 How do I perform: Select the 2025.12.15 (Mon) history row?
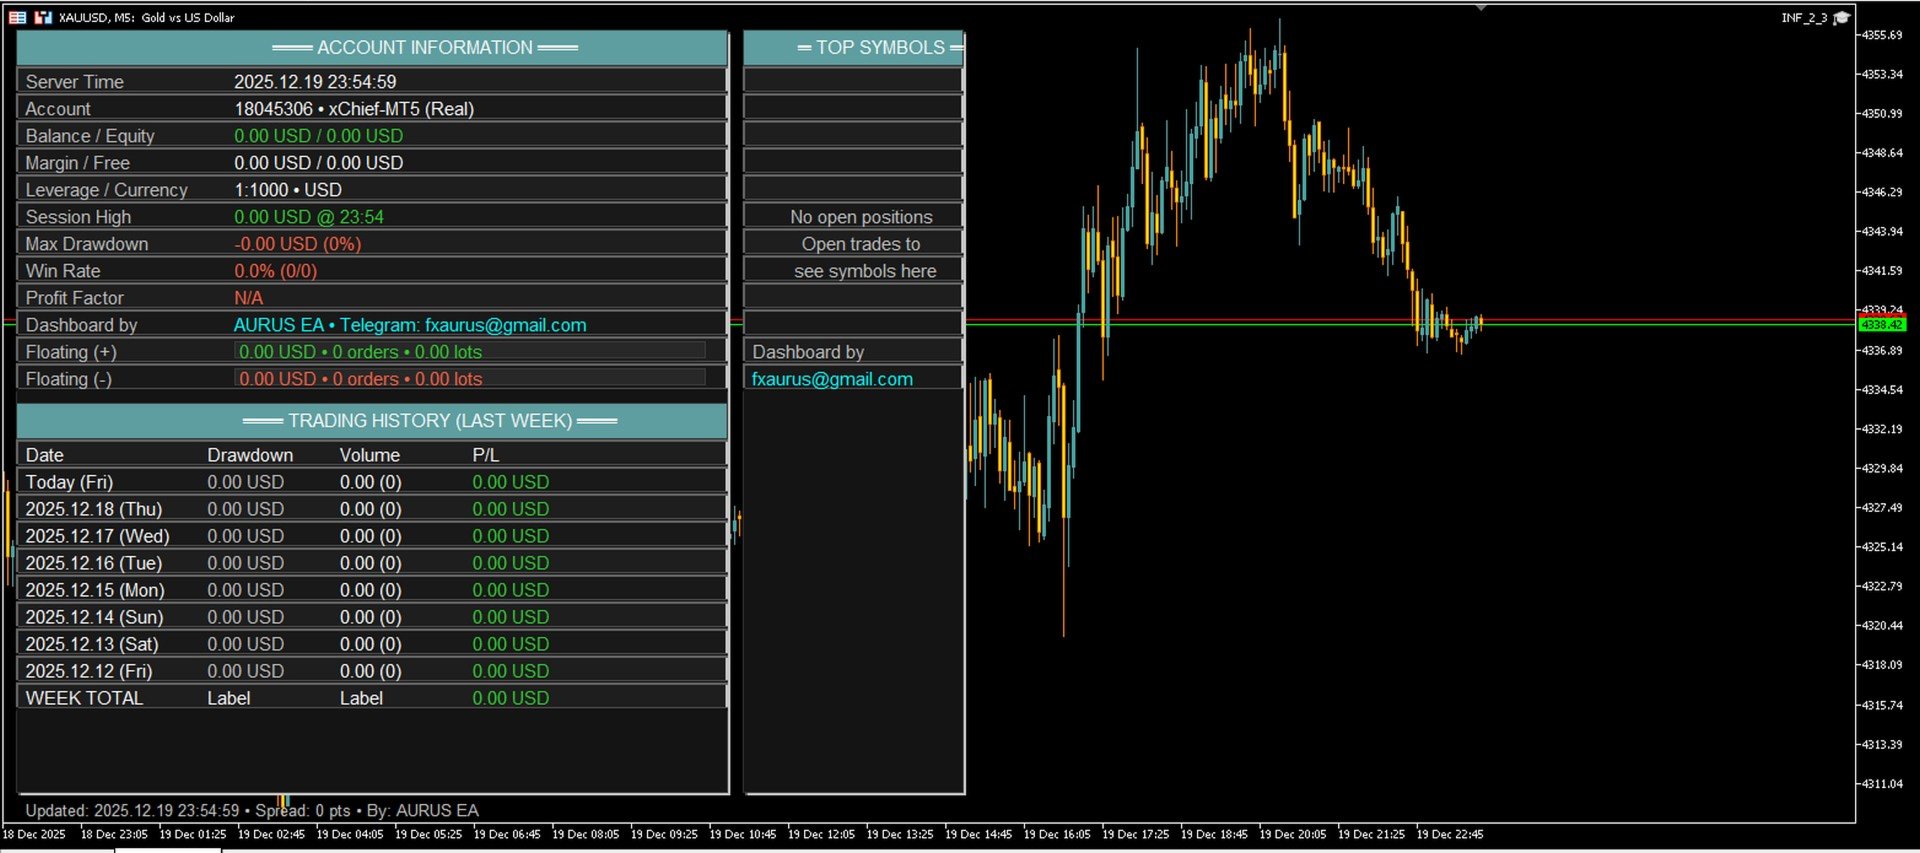pyautogui.click(x=372, y=590)
